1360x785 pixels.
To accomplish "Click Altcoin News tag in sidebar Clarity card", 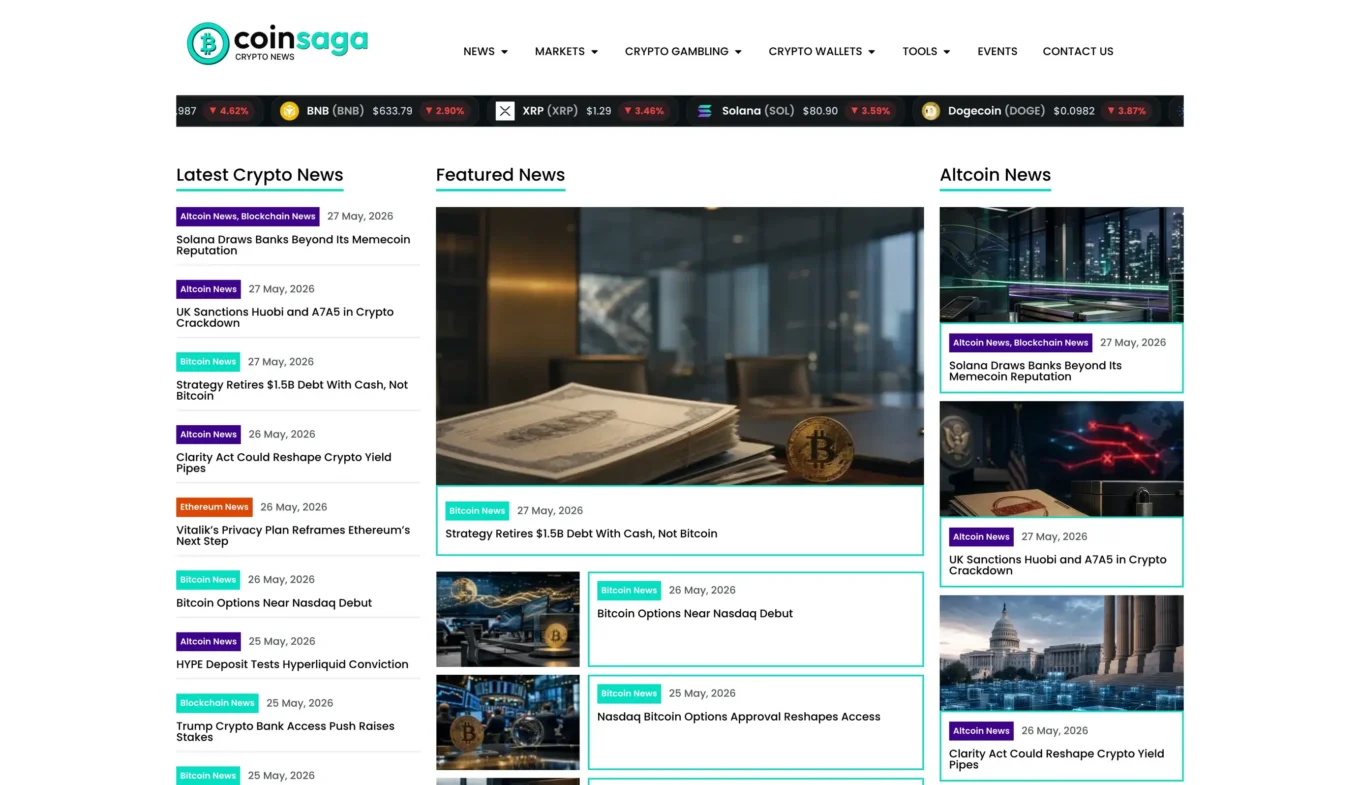I will pos(981,731).
